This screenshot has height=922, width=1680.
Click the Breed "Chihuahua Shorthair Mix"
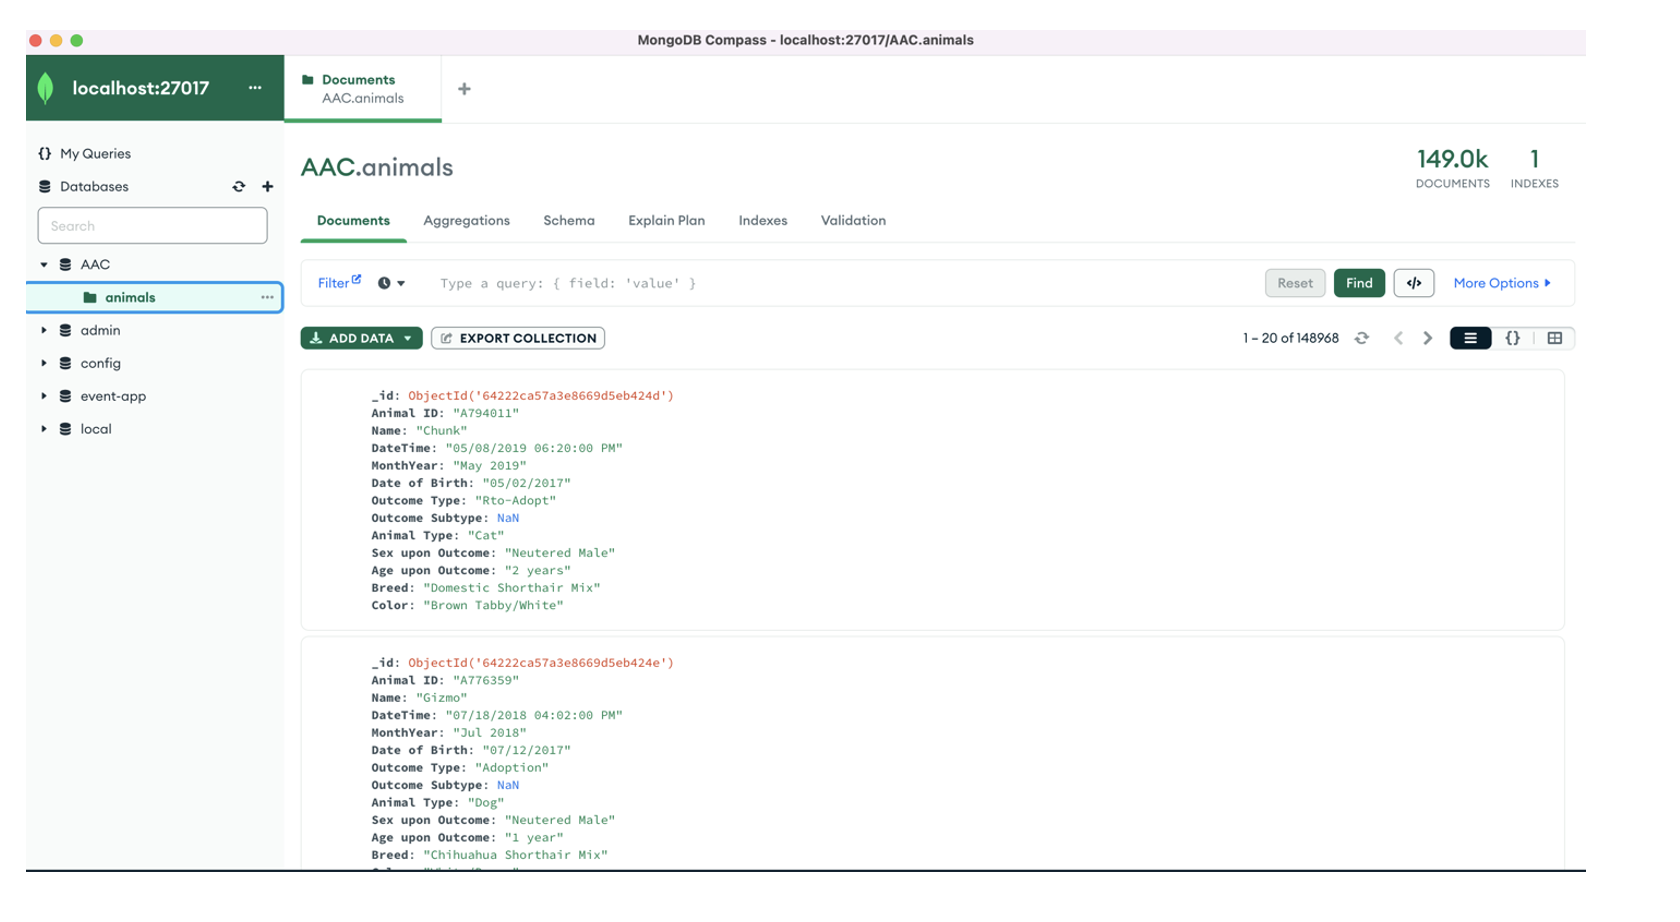tap(515, 856)
